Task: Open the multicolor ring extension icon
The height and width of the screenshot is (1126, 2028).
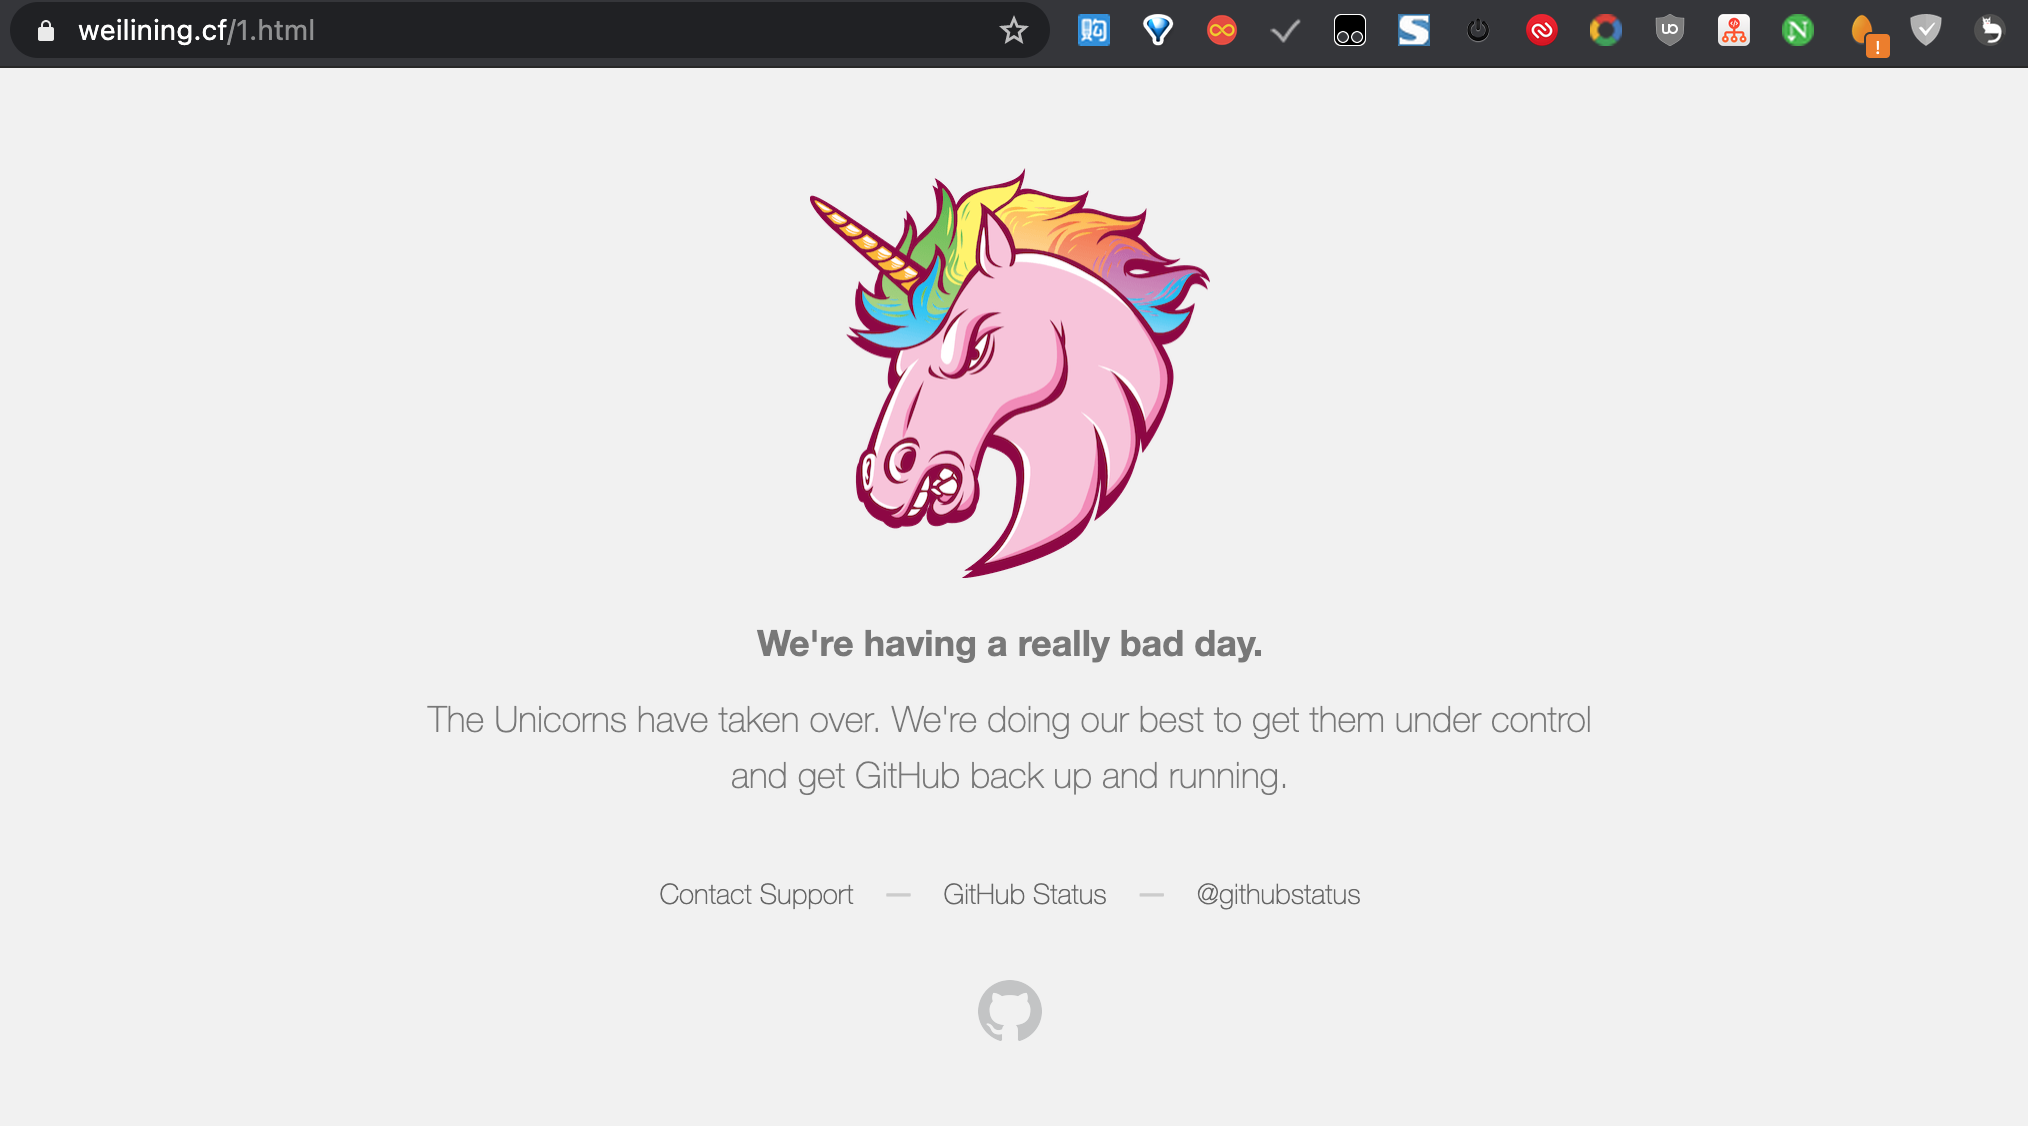Action: tap(1605, 31)
